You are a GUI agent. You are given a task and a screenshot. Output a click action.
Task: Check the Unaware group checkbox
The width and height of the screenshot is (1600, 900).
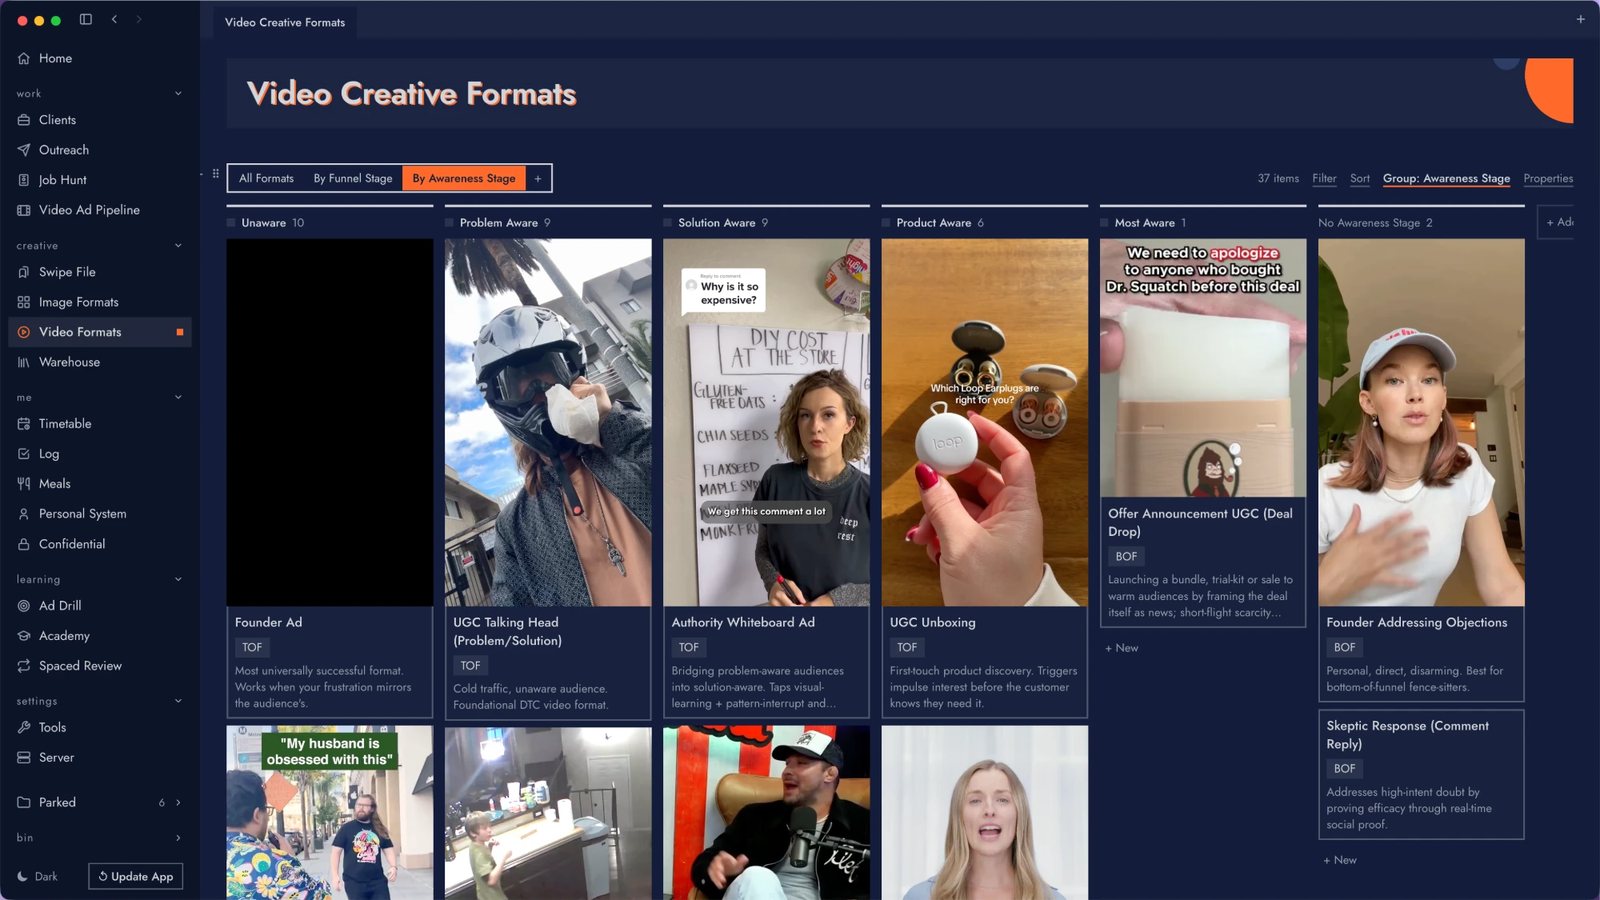point(231,223)
